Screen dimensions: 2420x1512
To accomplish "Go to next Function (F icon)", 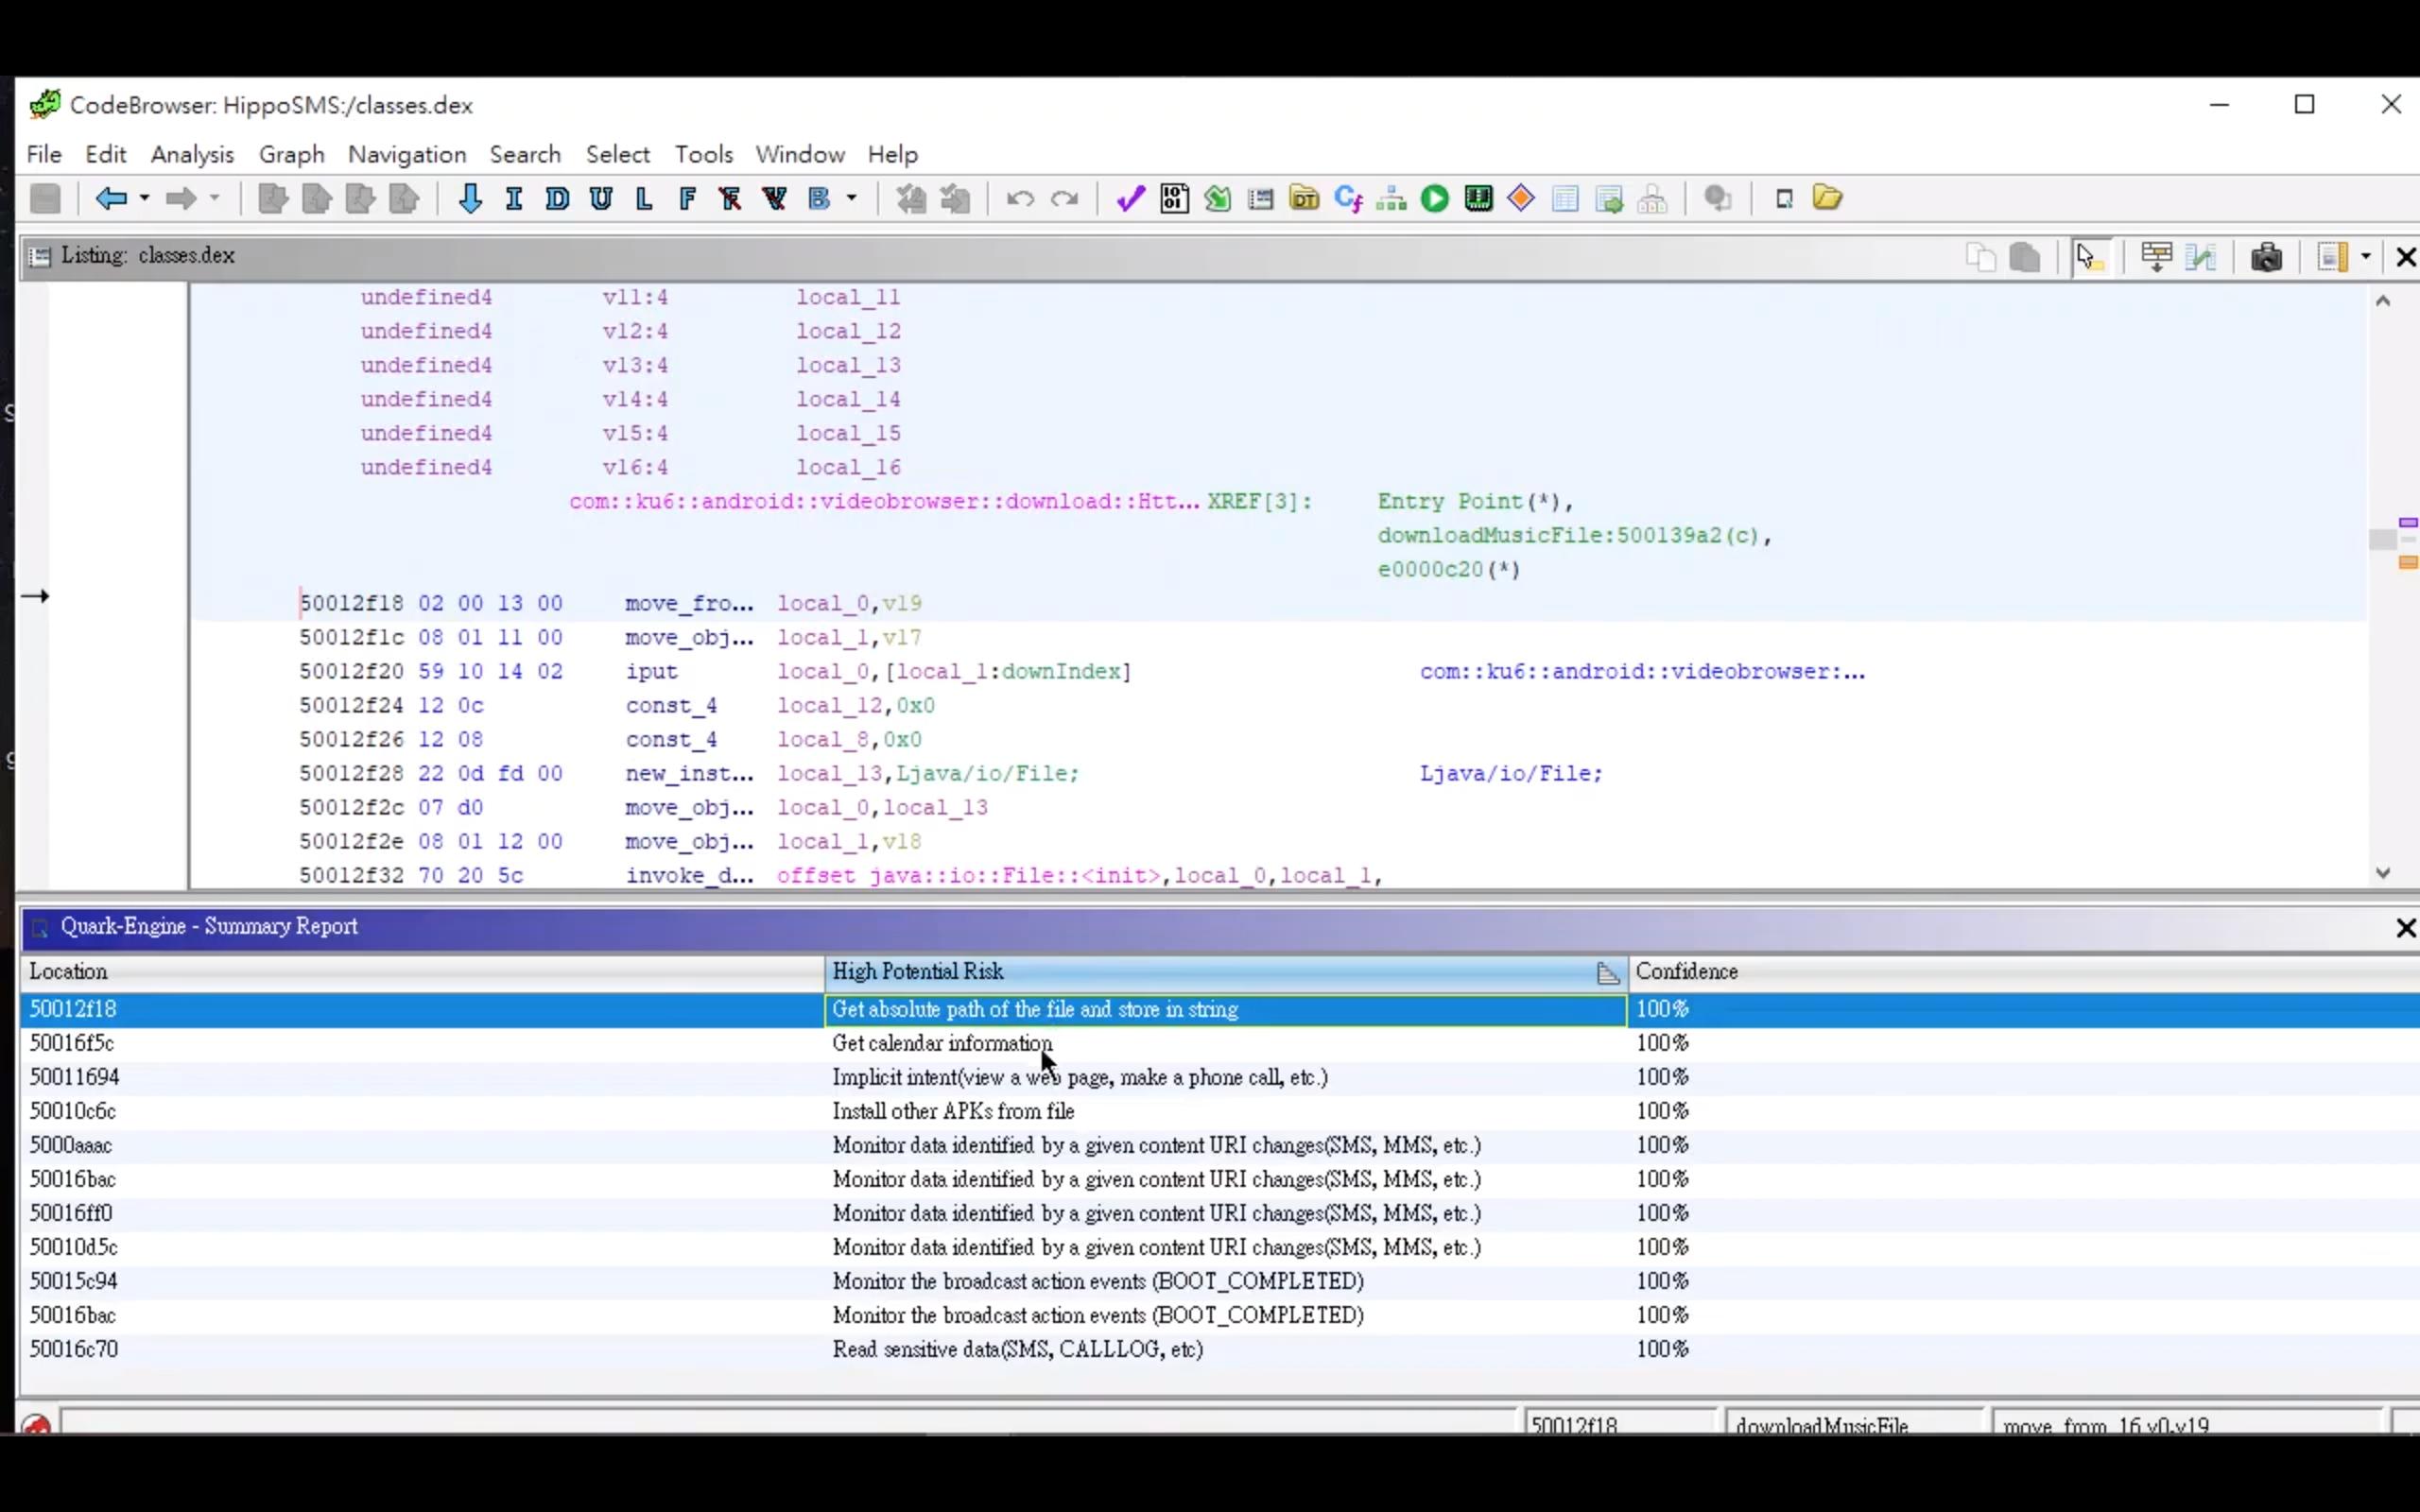I will point(687,198).
